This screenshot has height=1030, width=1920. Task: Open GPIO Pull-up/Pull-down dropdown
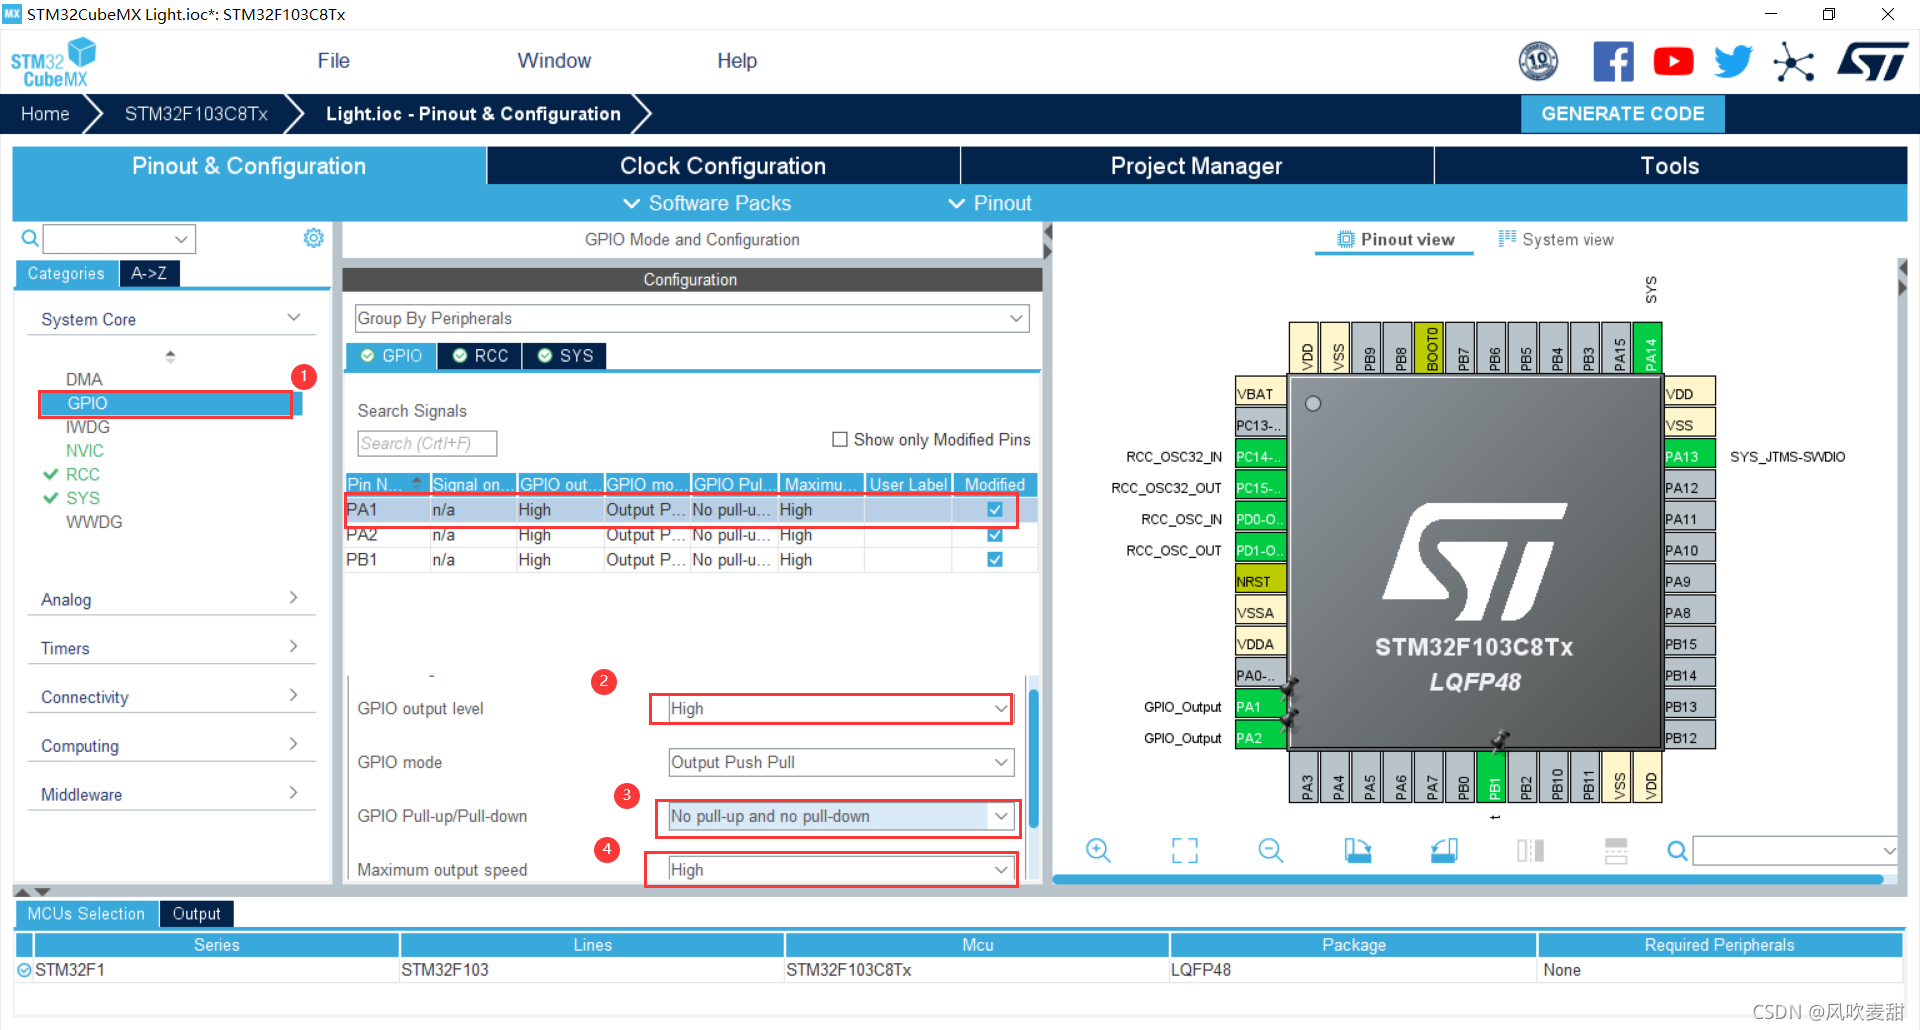[x=841, y=816]
